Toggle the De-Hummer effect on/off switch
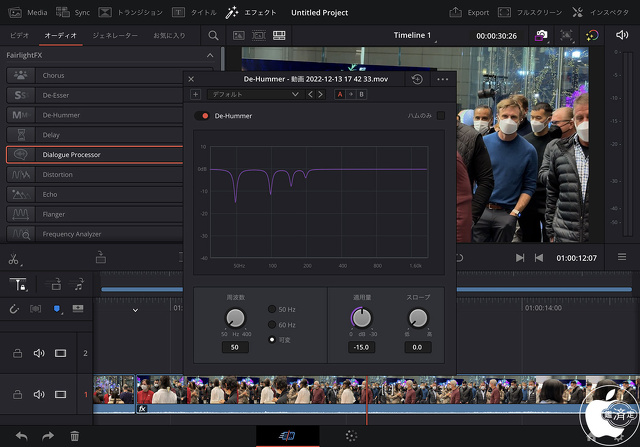The image size is (640, 447). [205, 116]
